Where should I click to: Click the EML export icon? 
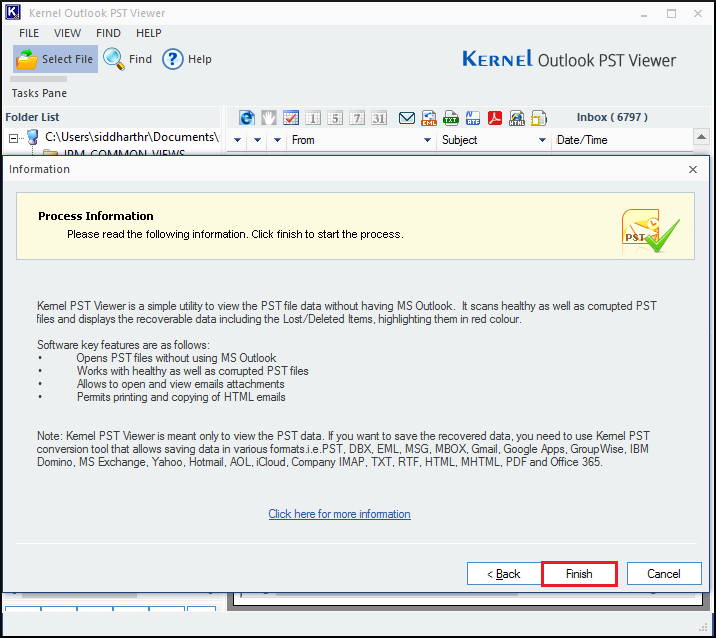tap(428, 118)
